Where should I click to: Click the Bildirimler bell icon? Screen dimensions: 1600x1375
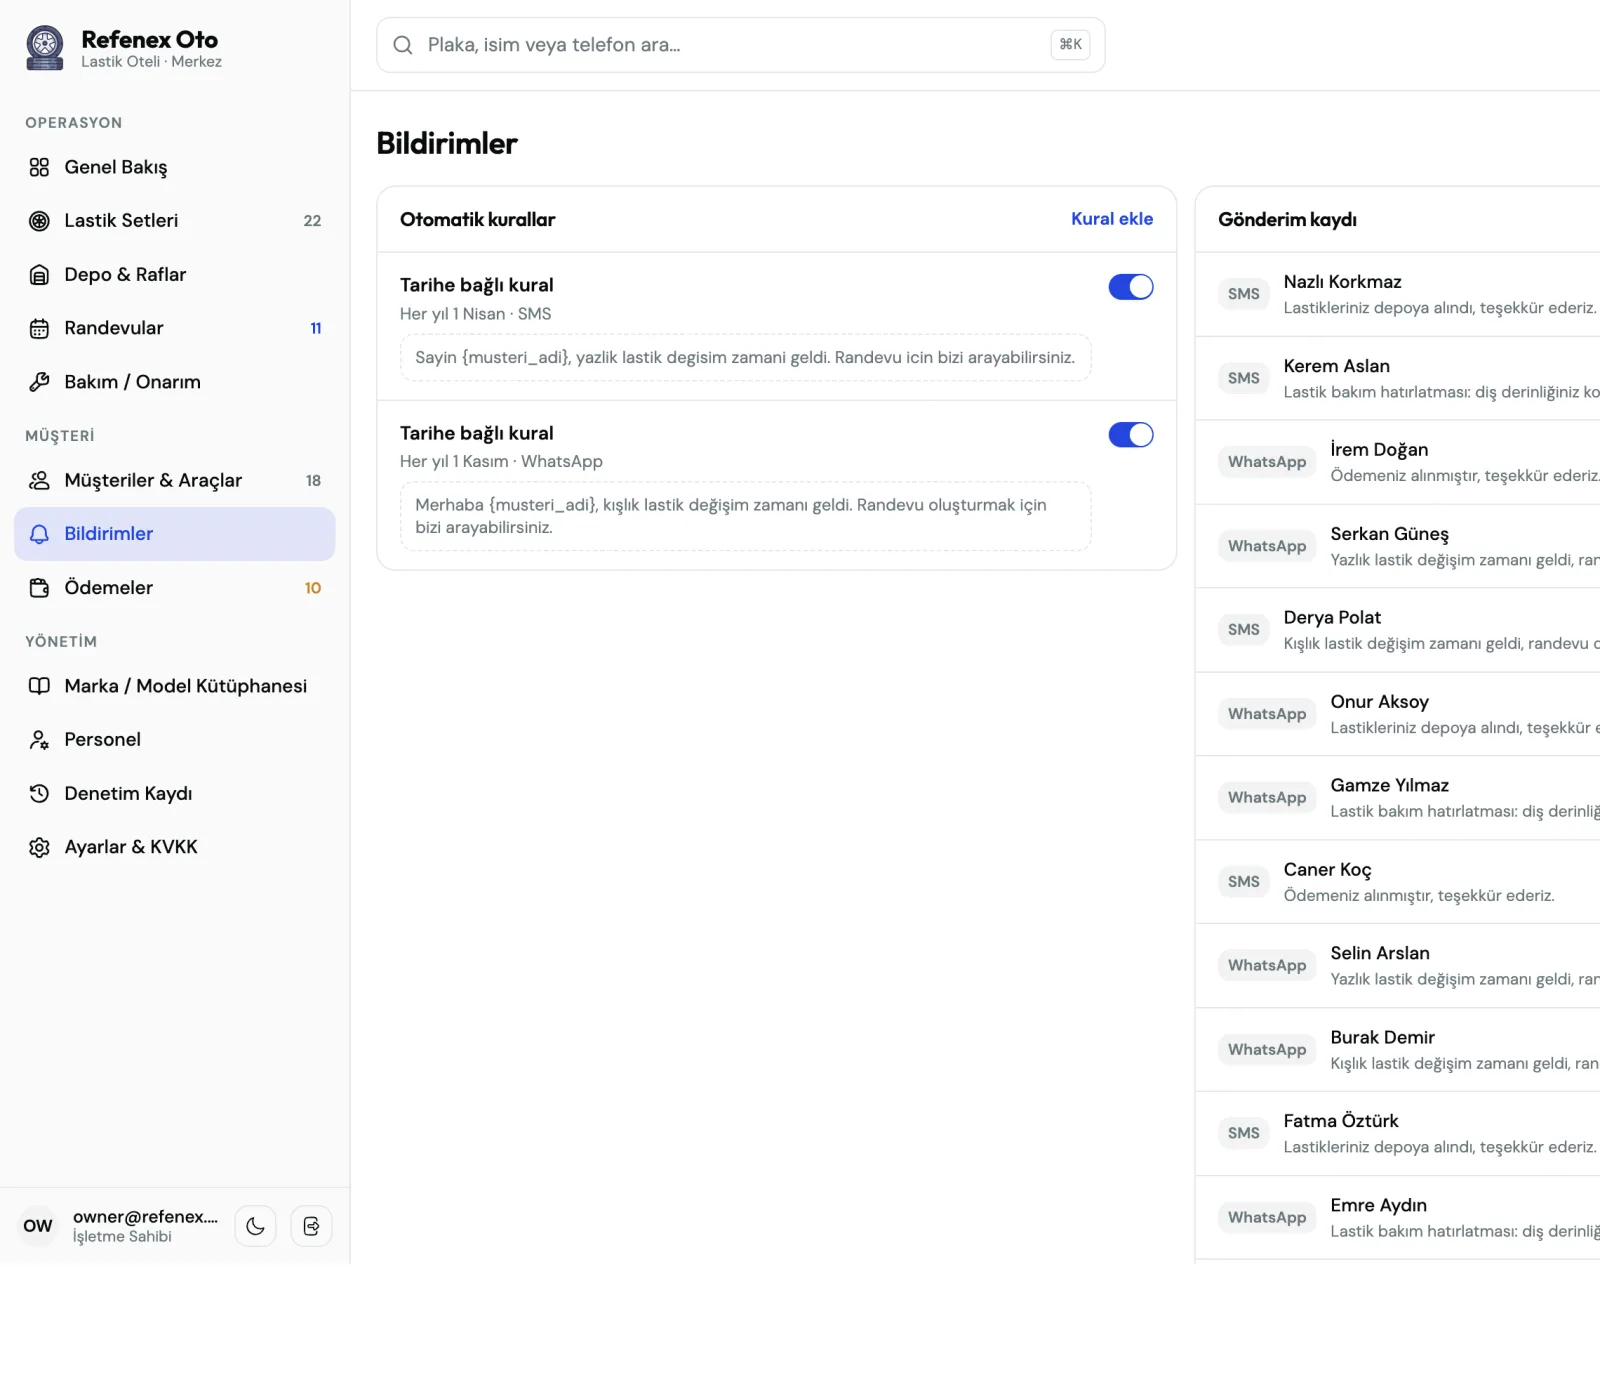(39, 534)
